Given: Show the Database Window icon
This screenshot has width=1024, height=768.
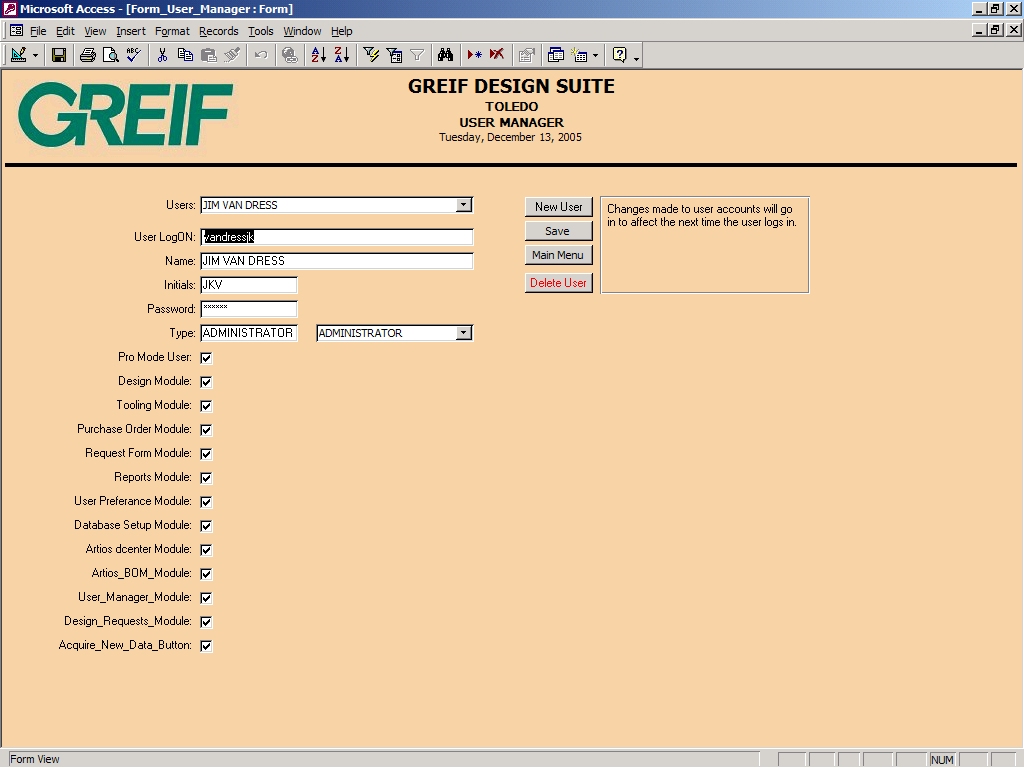Looking at the screenshot, I should [556, 56].
